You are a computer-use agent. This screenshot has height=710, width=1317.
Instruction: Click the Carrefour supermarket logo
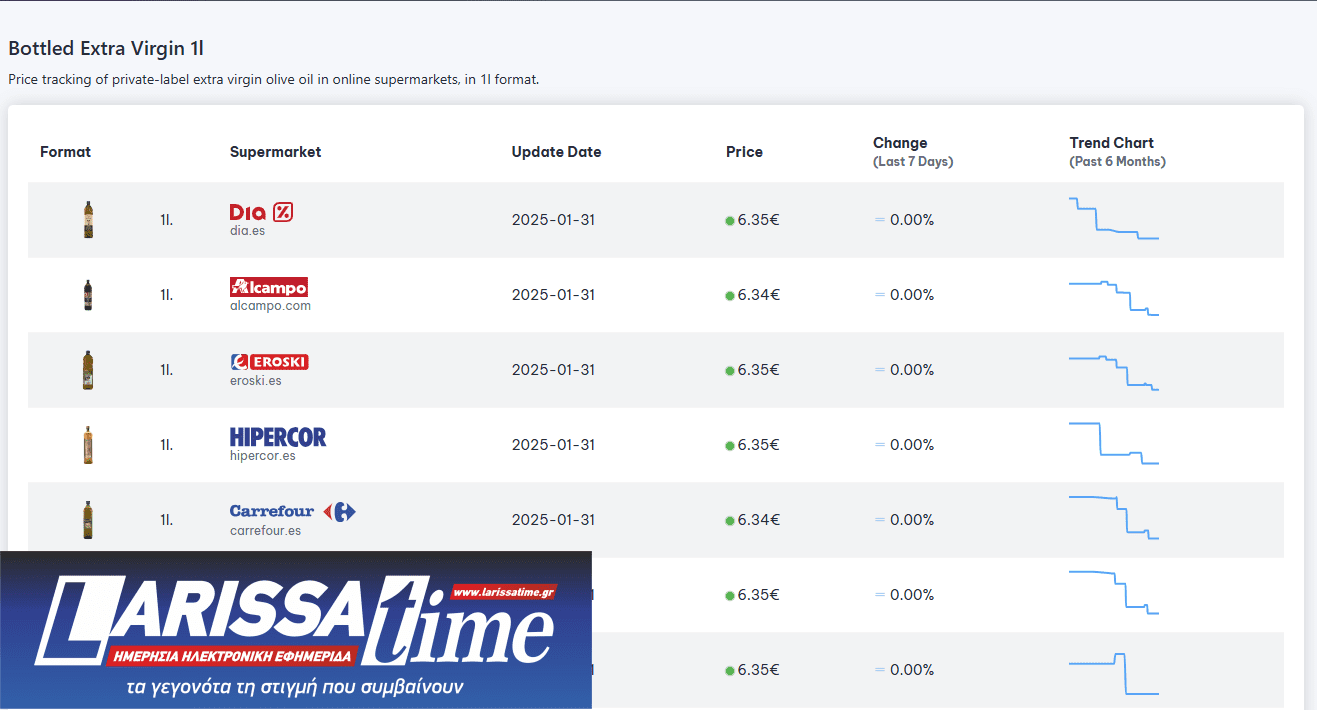coord(293,512)
